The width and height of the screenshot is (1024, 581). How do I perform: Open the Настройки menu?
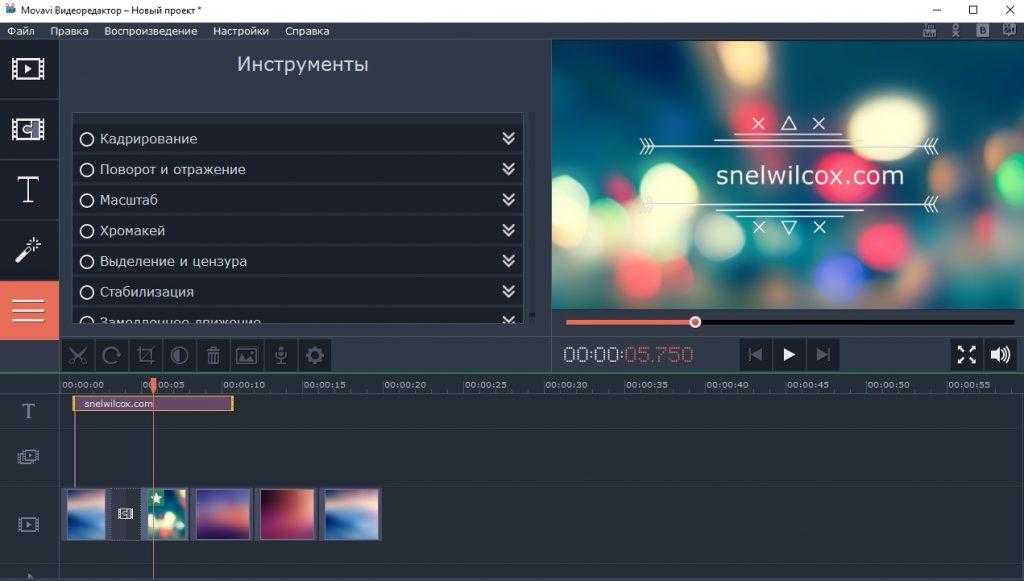[241, 31]
